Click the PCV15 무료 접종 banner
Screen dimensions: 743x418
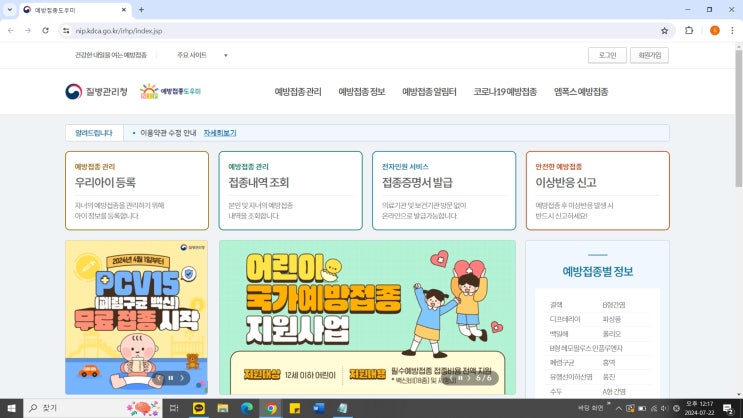coord(136,317)
